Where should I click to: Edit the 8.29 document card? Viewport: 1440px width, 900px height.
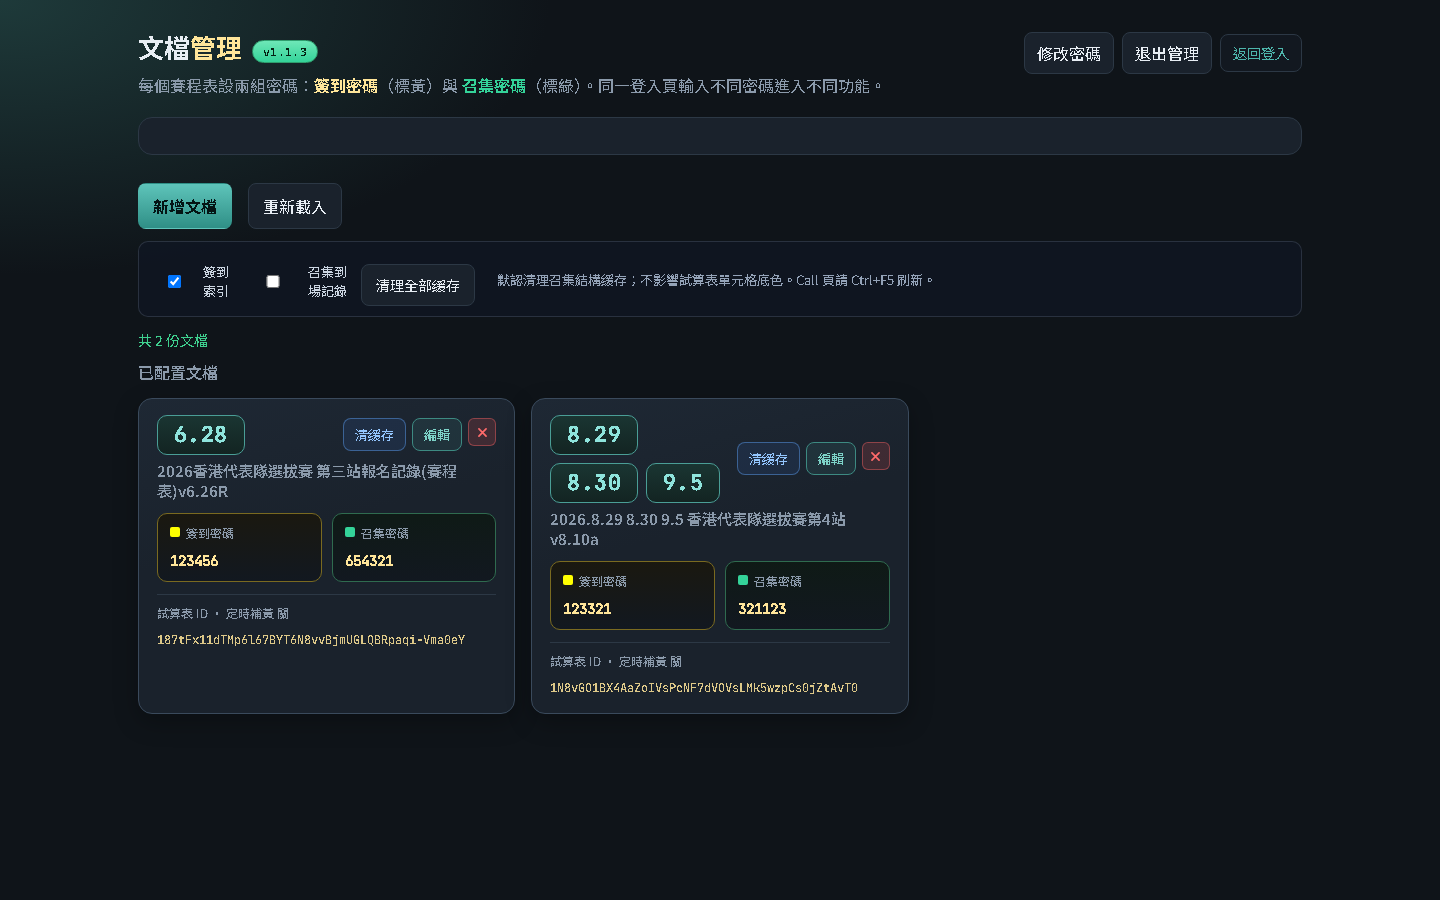(x=831, y=459)
